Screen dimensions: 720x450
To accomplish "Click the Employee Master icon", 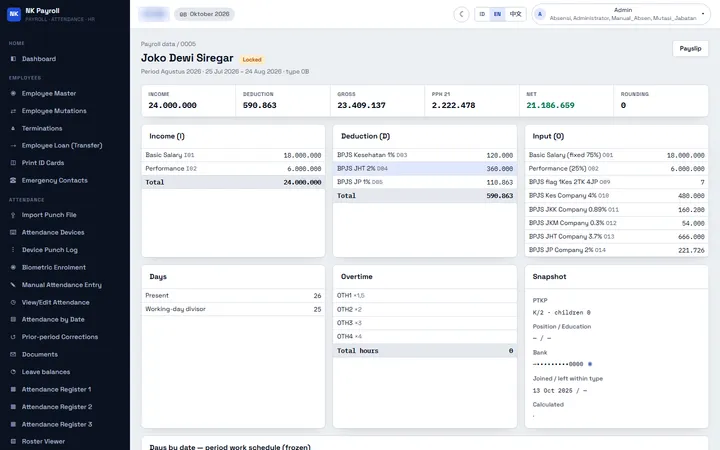I will (x=13, y=93).
